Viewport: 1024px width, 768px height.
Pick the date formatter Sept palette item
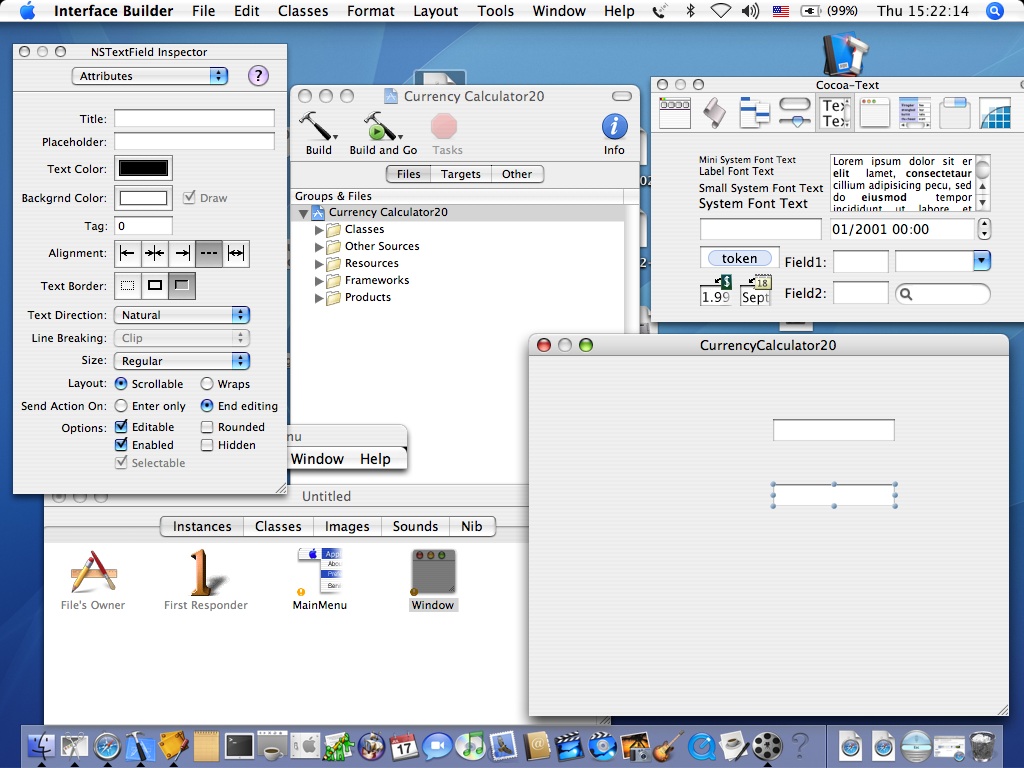coord(756,291)
